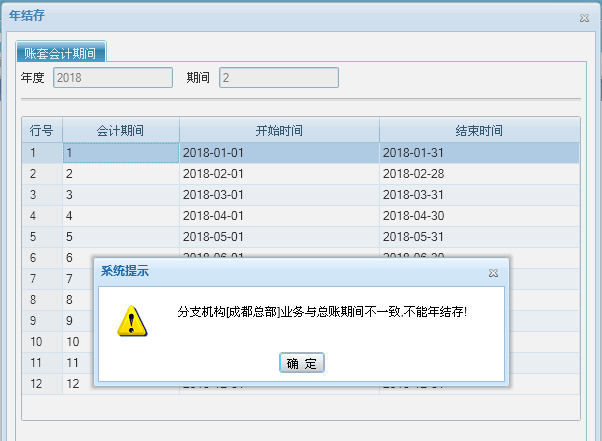This screenshot has width=602, height=441.
Task: Click the 期间 input field showing 2
Action: click(x=279, y=78)
